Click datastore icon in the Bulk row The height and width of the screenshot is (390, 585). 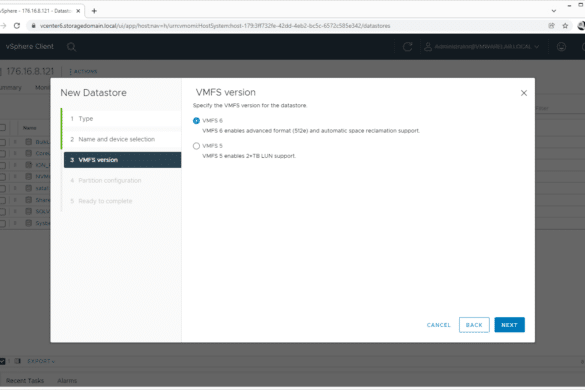click(x=29, y=142)
